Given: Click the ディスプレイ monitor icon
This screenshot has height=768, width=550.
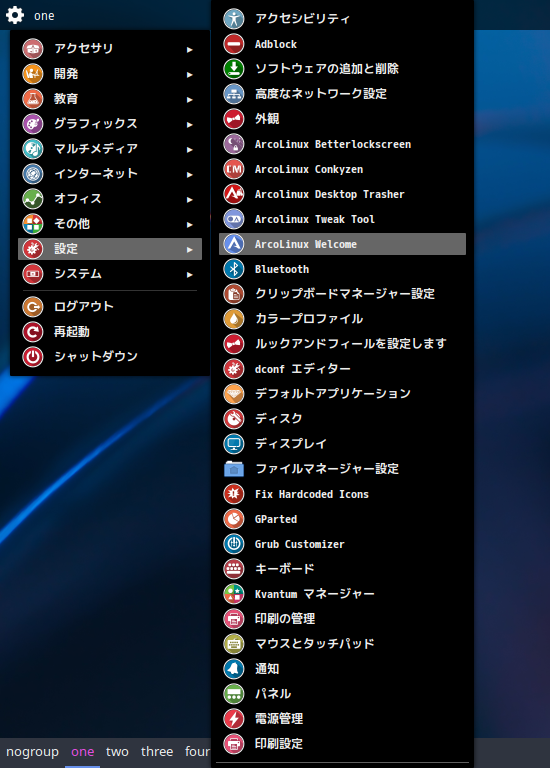Looking at the screenshot, I should tap(234, 444).
